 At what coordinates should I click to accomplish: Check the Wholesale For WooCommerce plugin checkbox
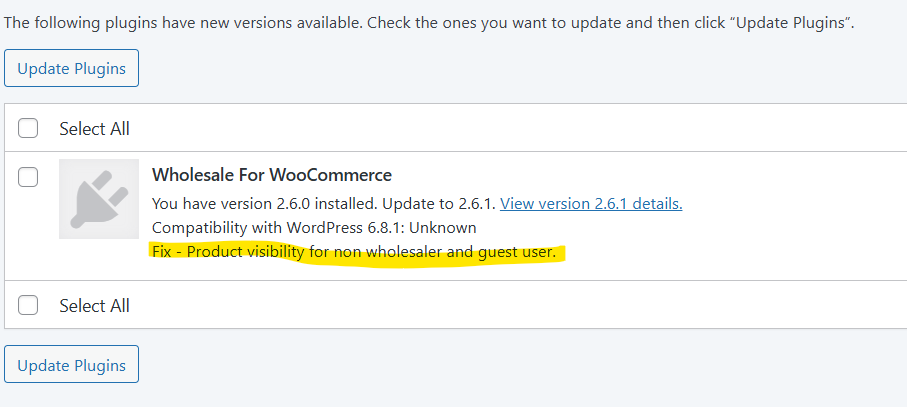coord(28,177)
